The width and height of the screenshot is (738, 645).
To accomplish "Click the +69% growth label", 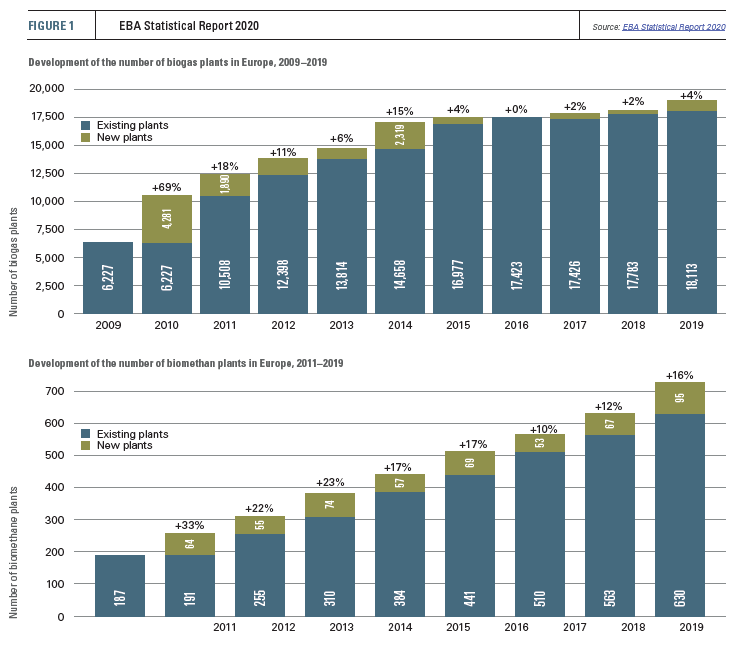I will coord(167,187).
